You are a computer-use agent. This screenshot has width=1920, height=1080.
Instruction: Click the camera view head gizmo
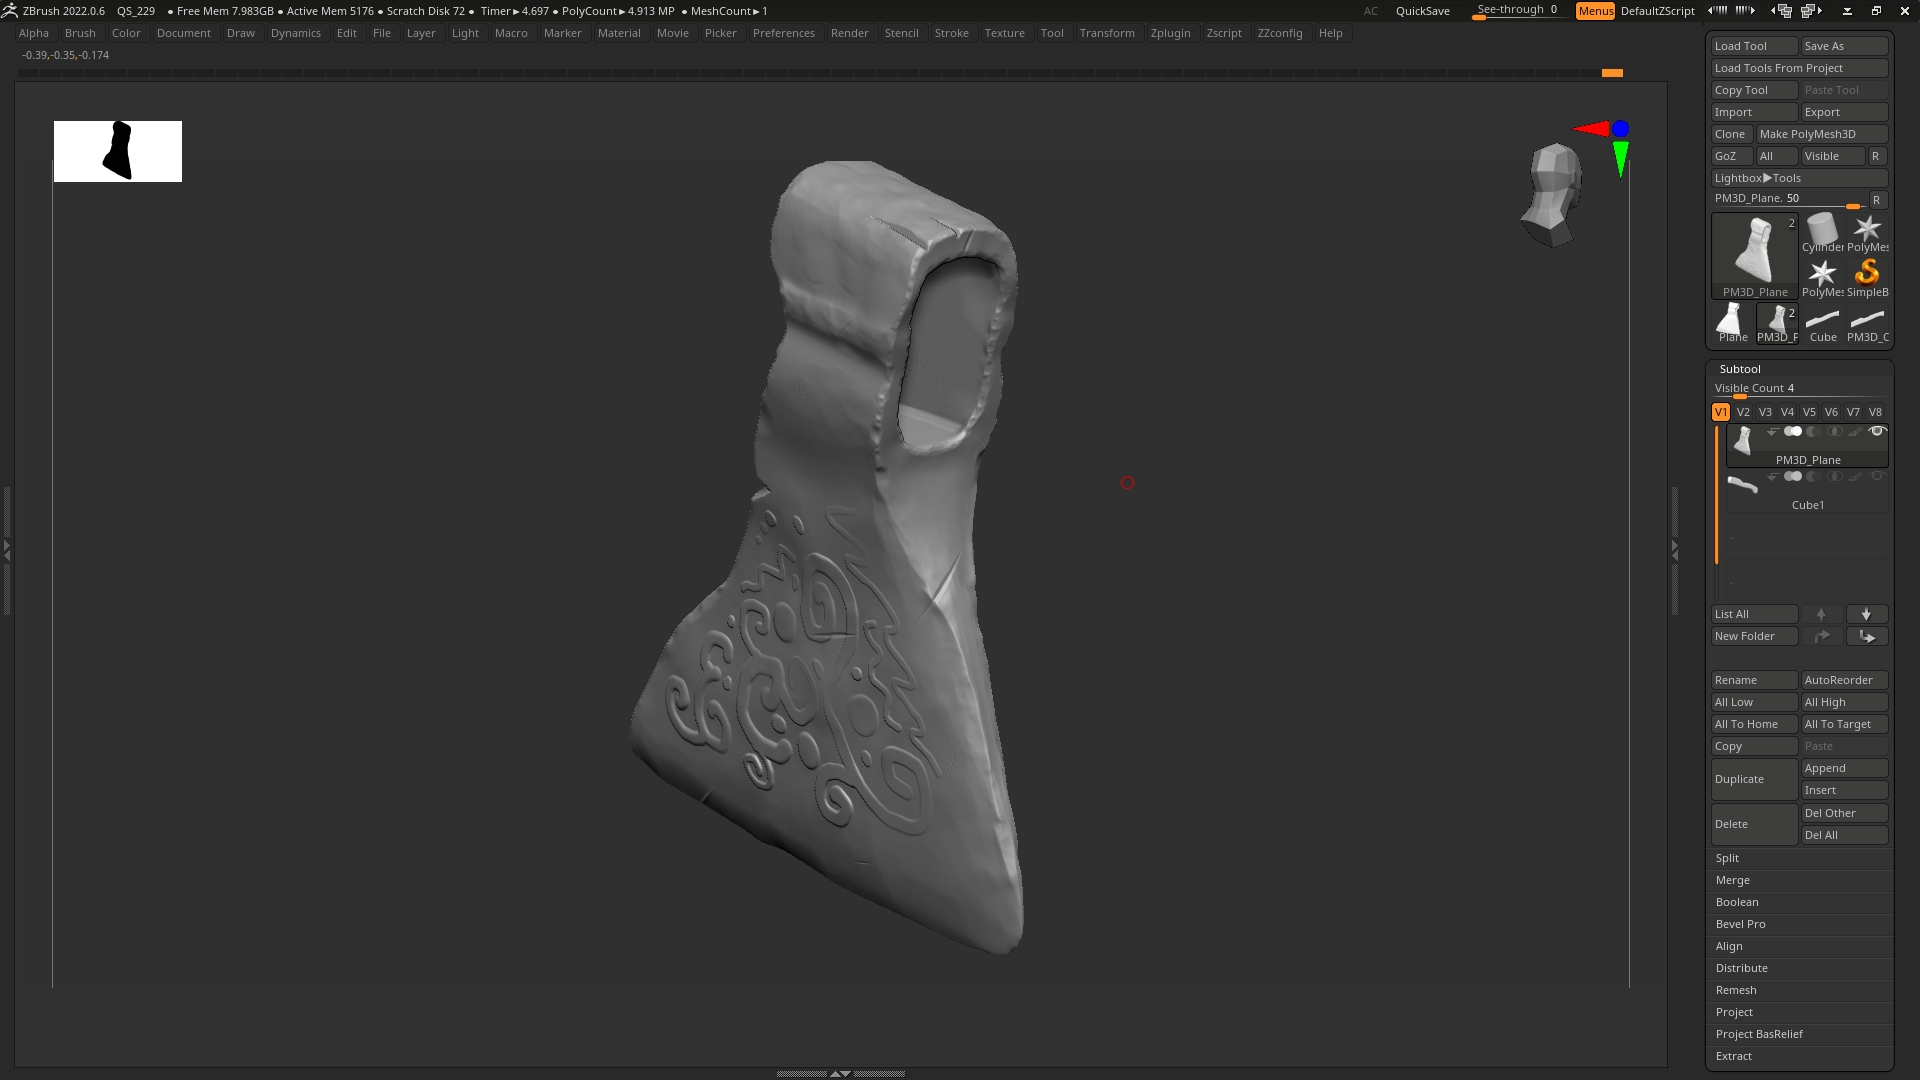coord(1551,195)
